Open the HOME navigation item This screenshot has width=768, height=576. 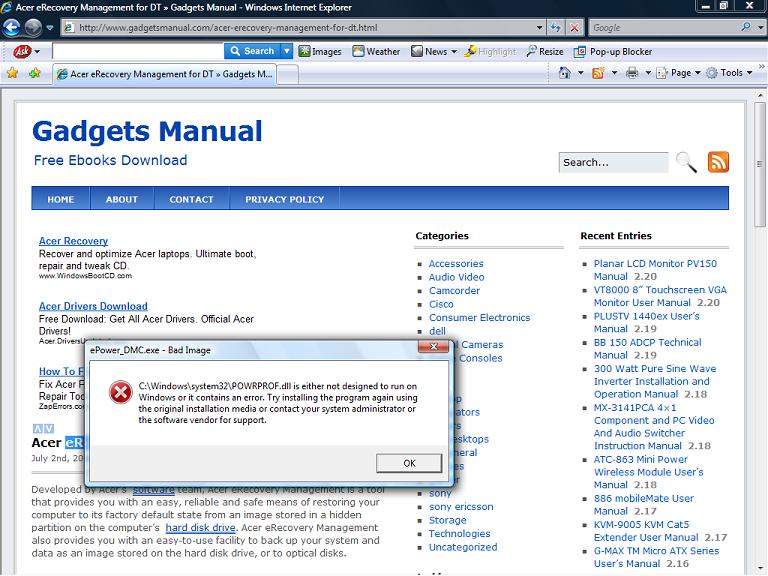point(61,199)
